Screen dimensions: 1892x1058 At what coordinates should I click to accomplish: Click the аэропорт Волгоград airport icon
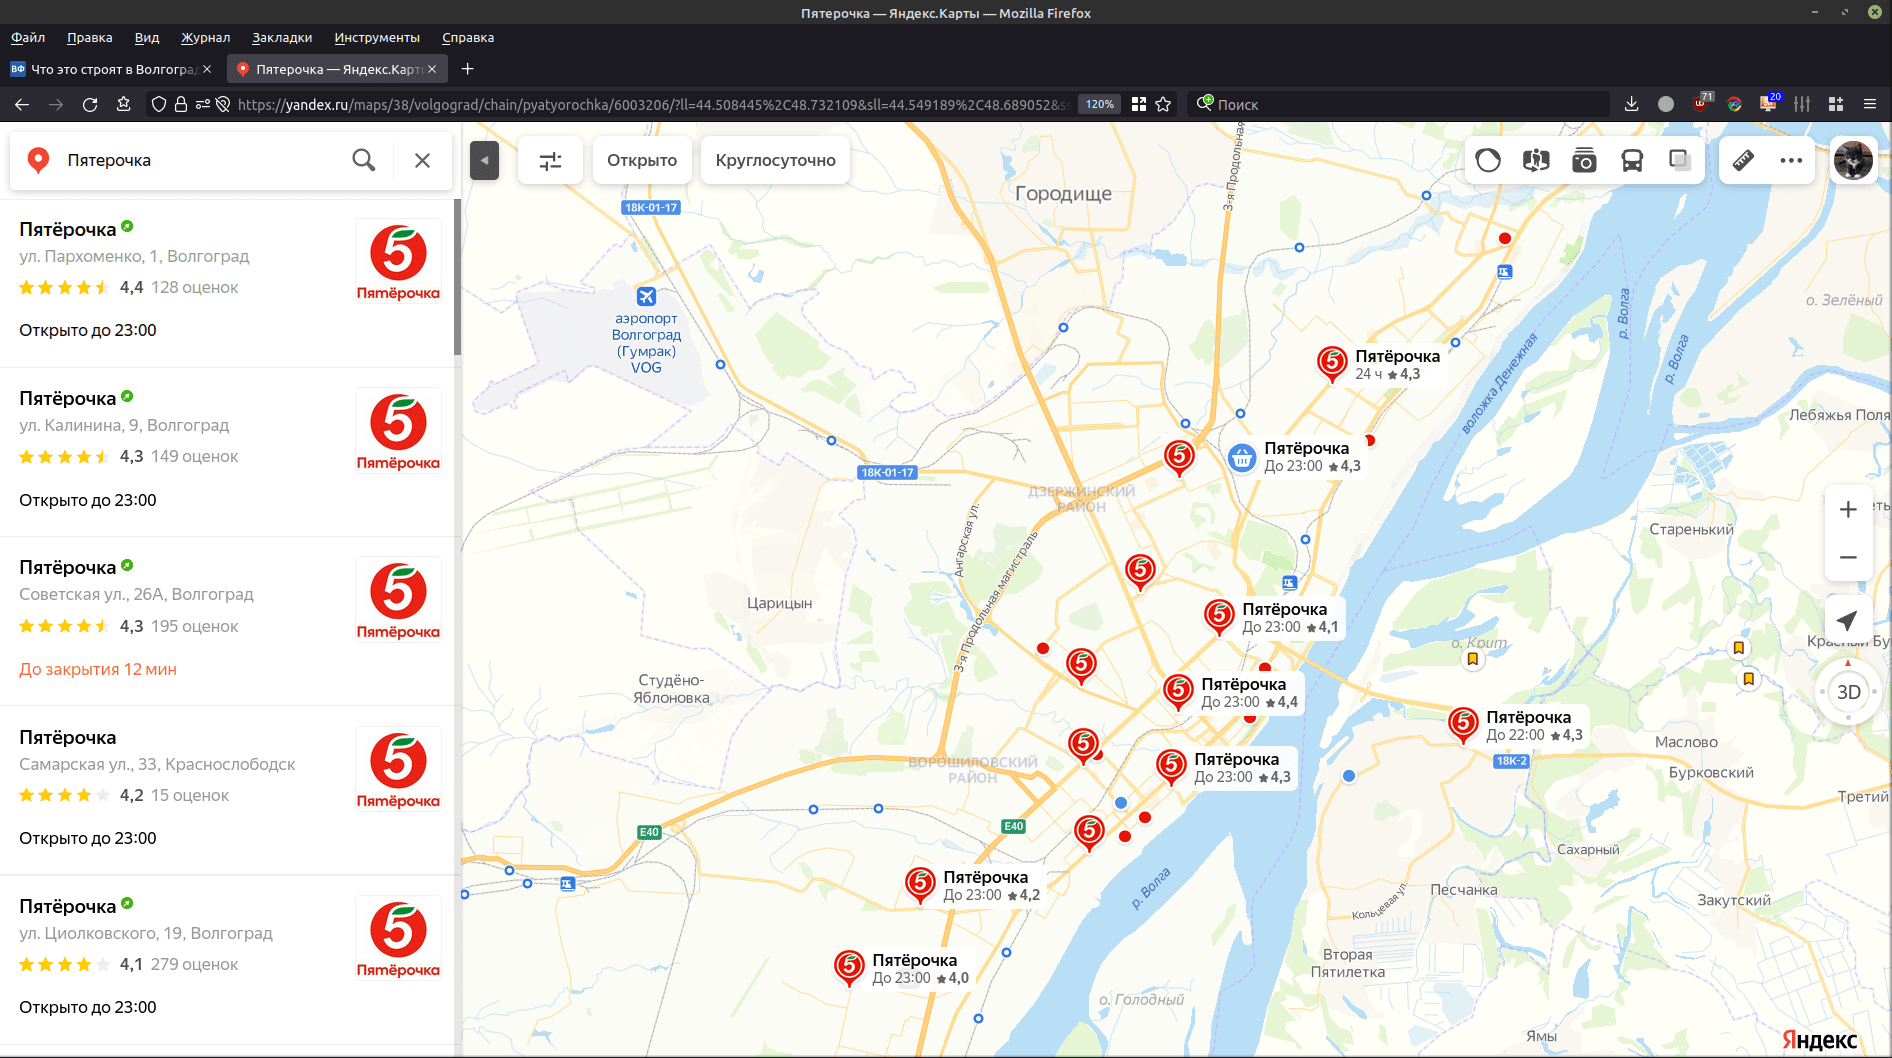646,296
